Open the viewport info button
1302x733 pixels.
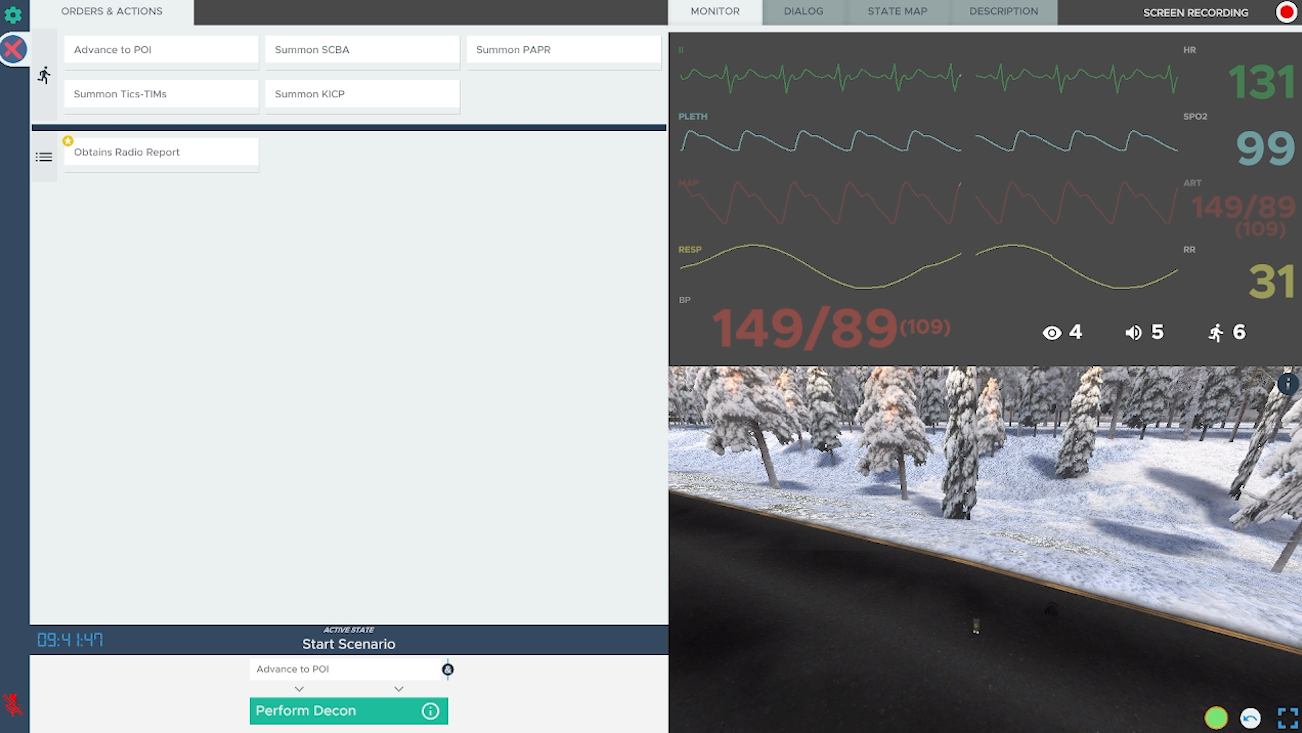click(1288, 384)
